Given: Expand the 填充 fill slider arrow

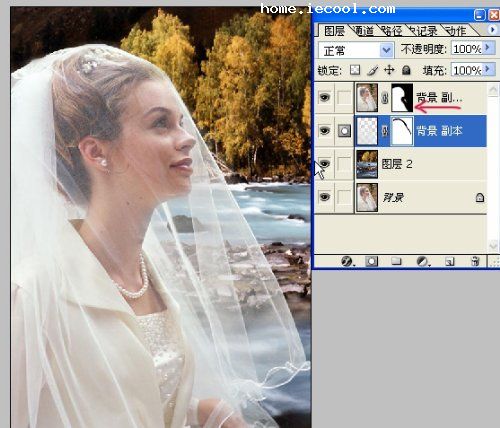Looking at the screenshot, I should (488, 69).
